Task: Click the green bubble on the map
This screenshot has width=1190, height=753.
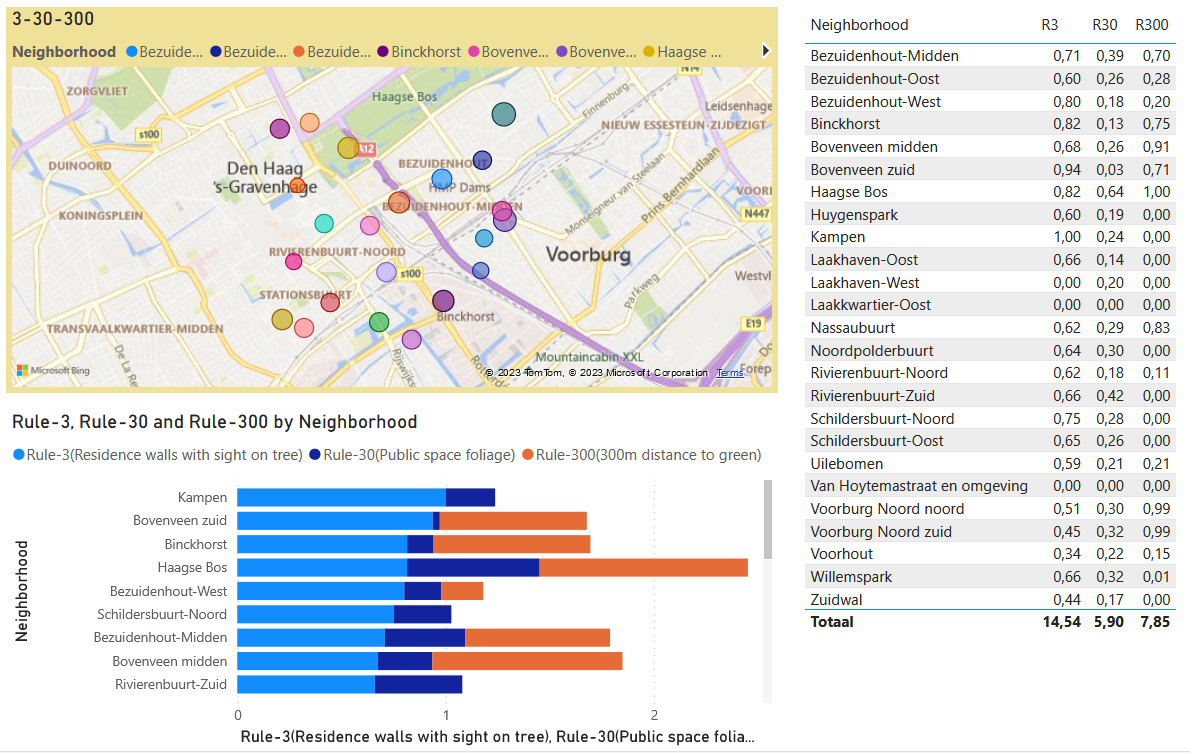Action: tap(378, 322)
